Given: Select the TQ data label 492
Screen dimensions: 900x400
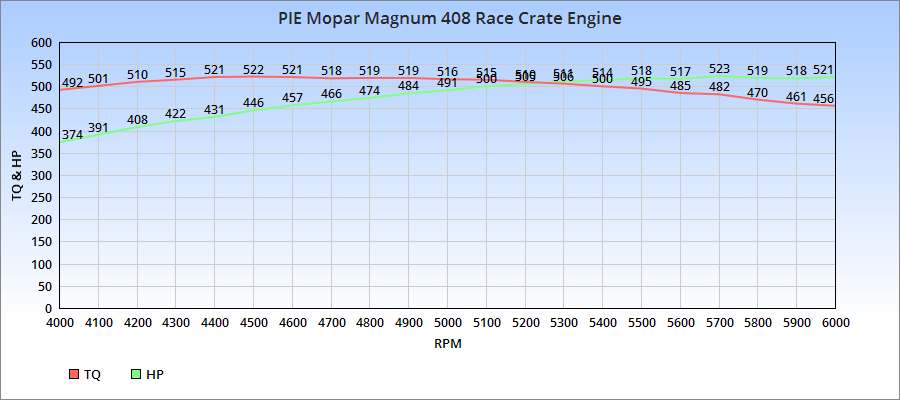Looking at the screenshot, I should tap(72, 83).
